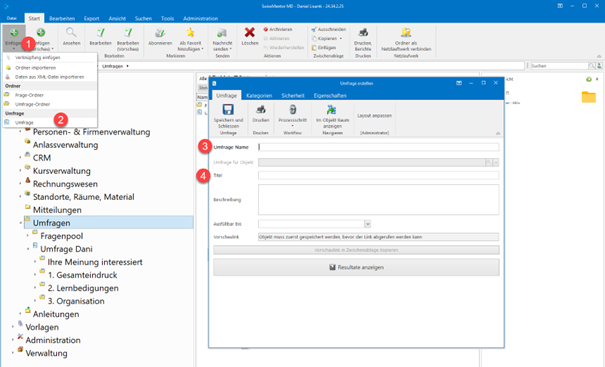Click the Prozessschritt workflow icon
Image resolution: width=605 pixels, height=367 pixels.
point(292,110)
